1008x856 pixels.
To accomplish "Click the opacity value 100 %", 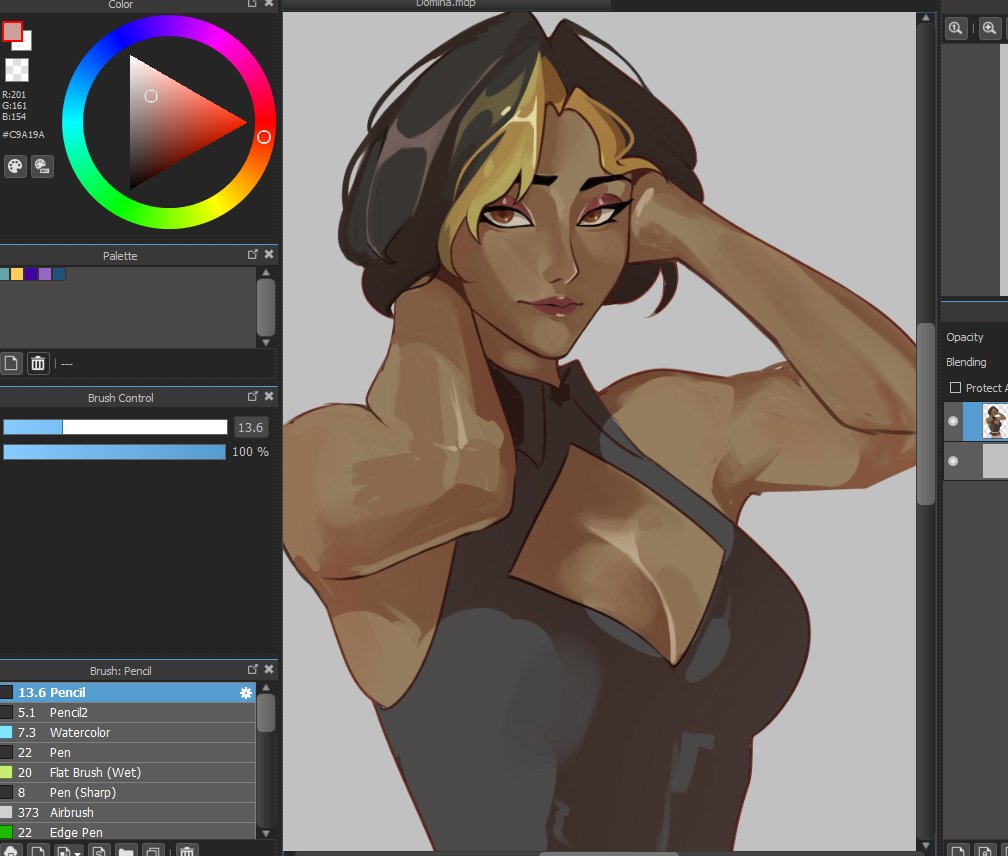I will click(251, 452).
